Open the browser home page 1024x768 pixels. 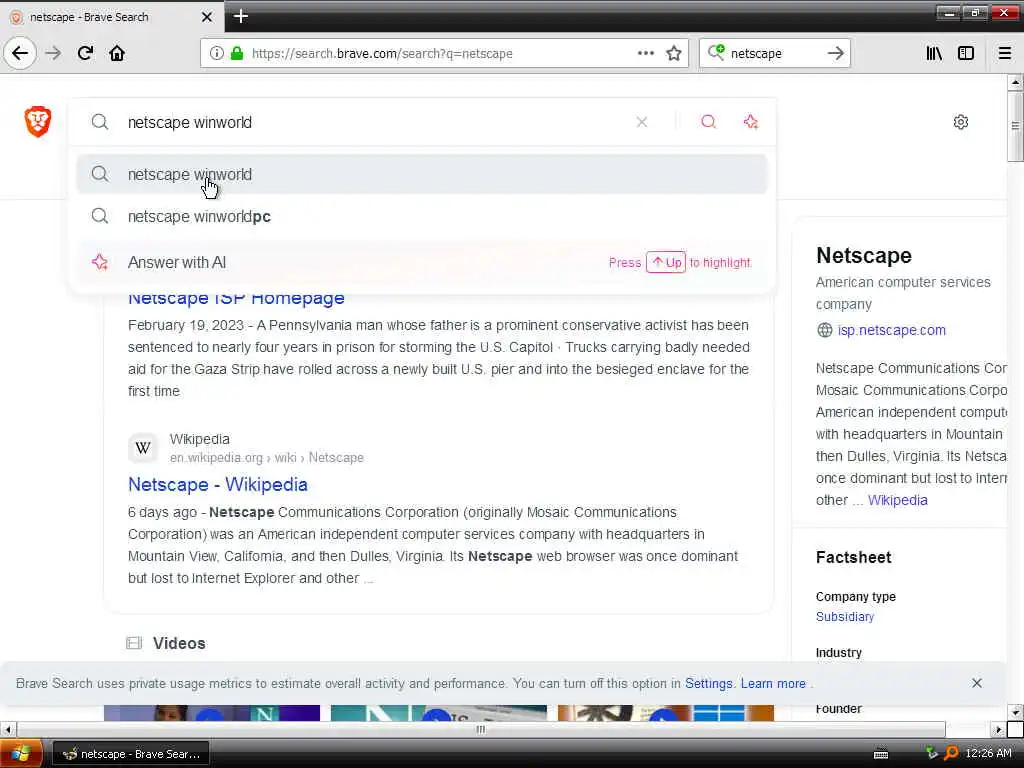click(x=117, y=53)
